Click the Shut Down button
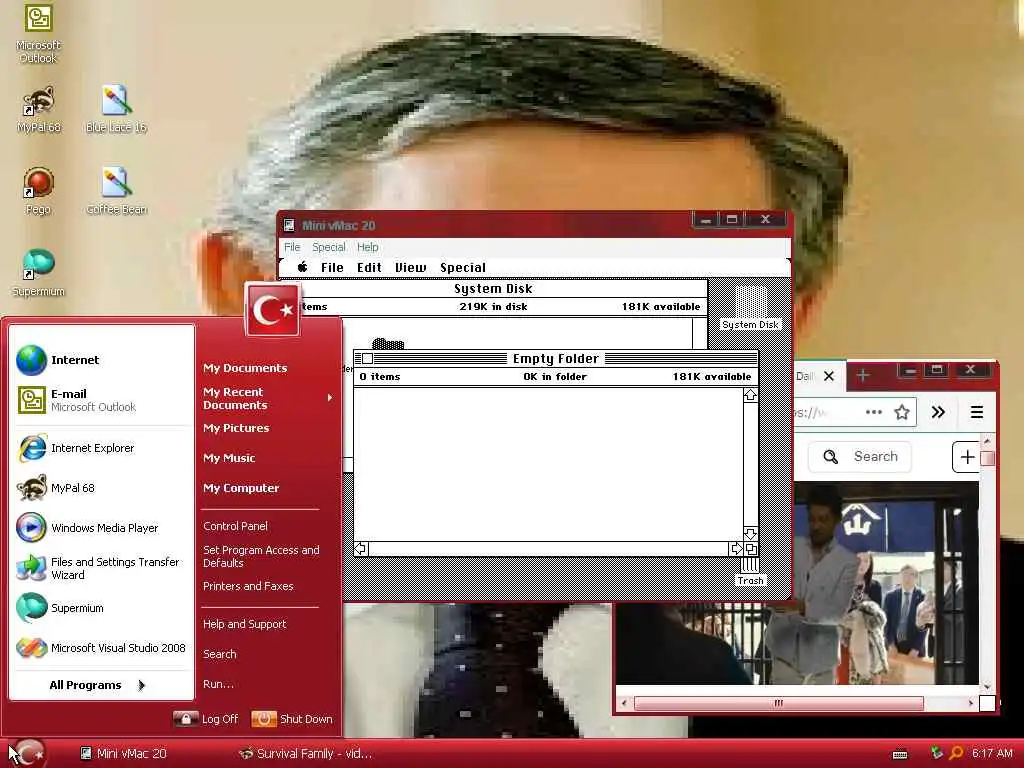The image size is (1024, 768). coord(292,719)
